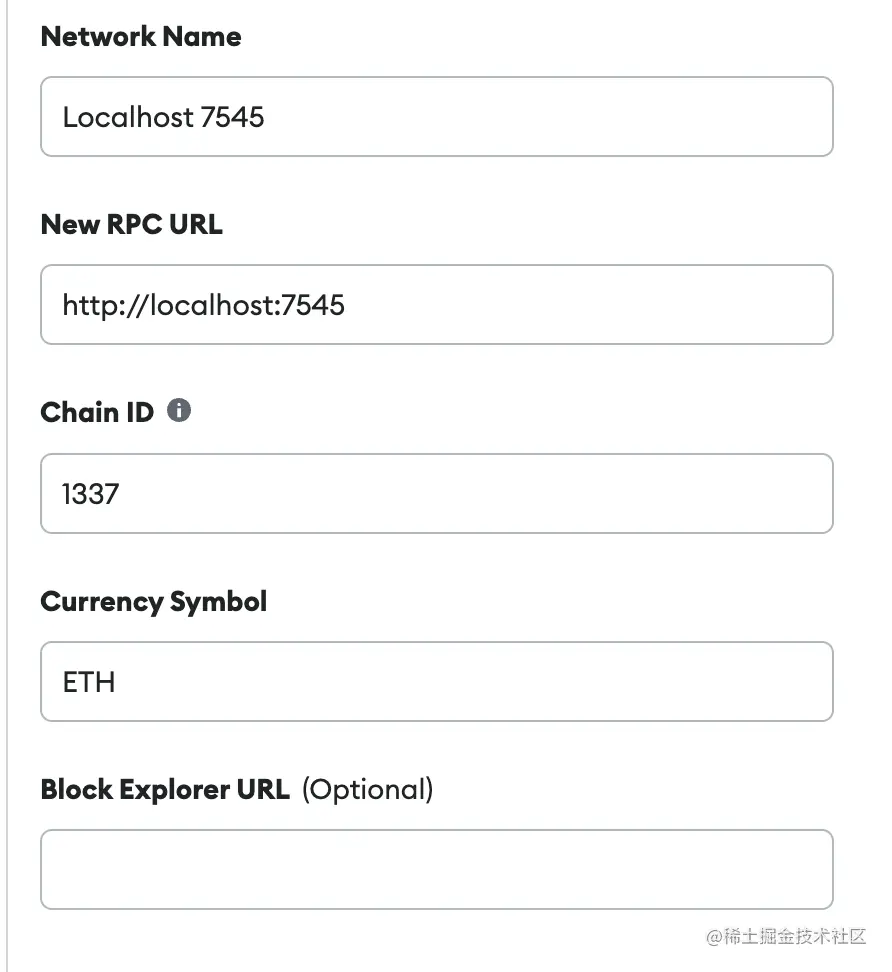Click the Chain ID info icon
This screenshot has height=972, width=892.
tap(179, 411)
